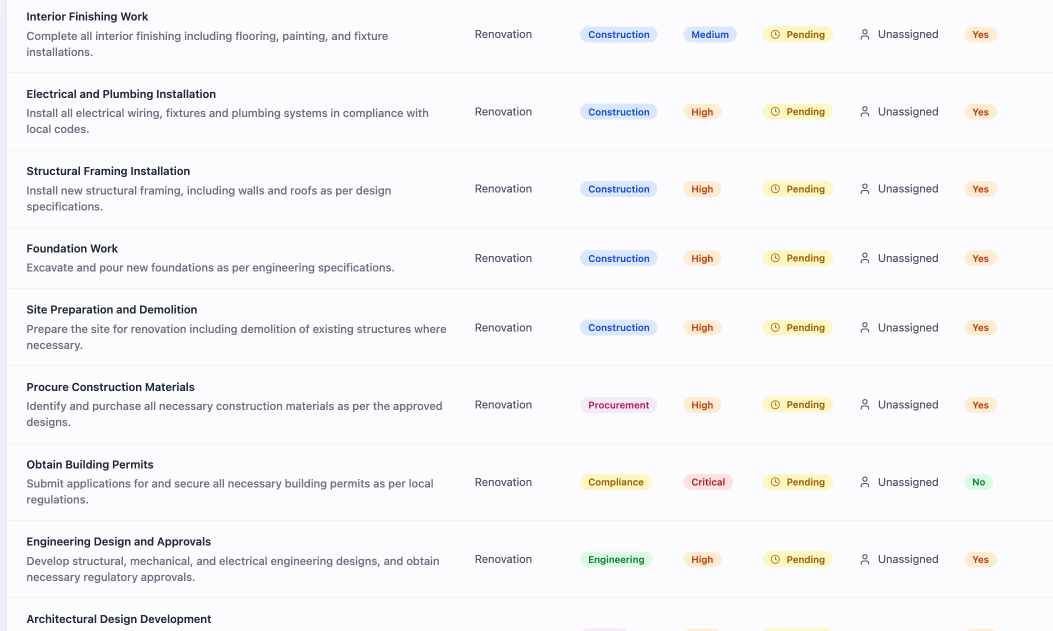Click the person icon on Structural Framing Installation row
Viewport: 1053px width, 631px height.
(864, 188)
